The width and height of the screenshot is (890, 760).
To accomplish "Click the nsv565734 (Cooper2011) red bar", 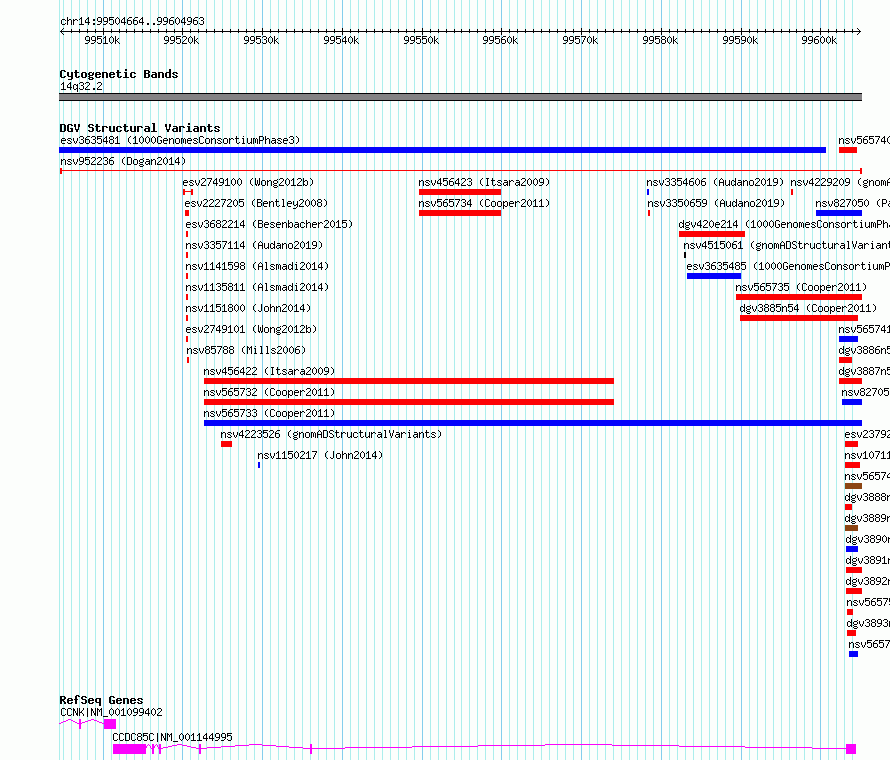I will point(460,213).
